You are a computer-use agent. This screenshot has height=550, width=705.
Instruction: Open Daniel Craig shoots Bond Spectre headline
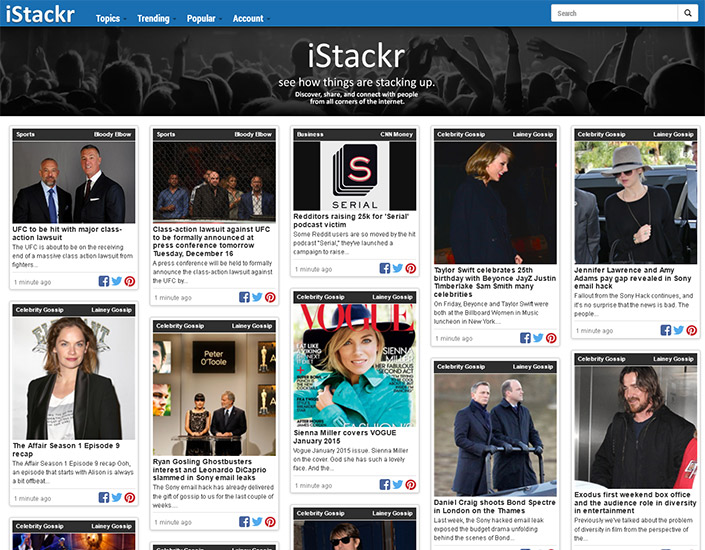pyautogui.click(x=495, y=506)
